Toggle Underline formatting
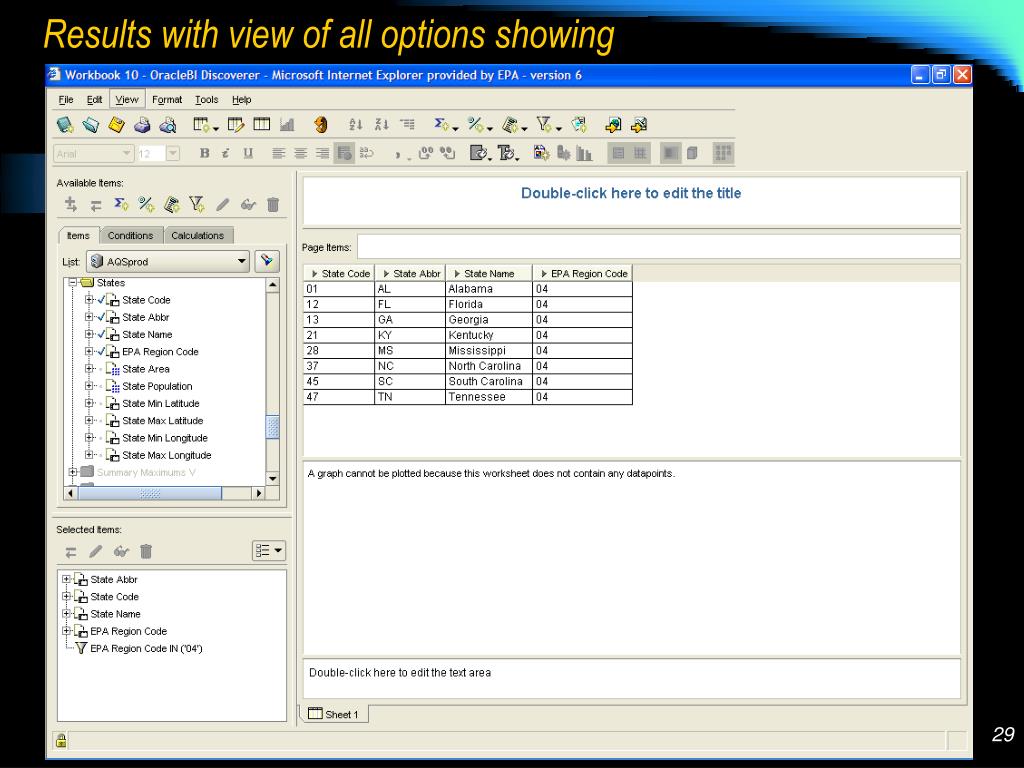Viewport: 1024px width, 768px height. 248,153
